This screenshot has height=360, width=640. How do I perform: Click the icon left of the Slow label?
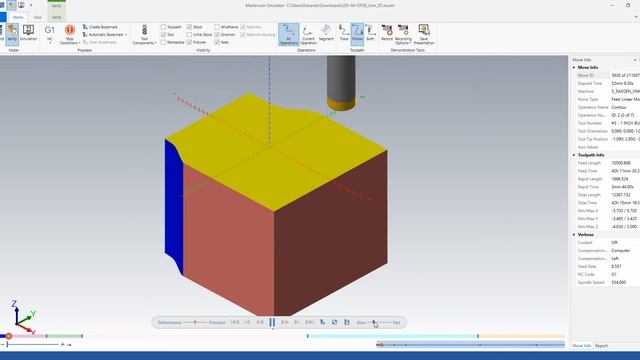coord(347,322)
